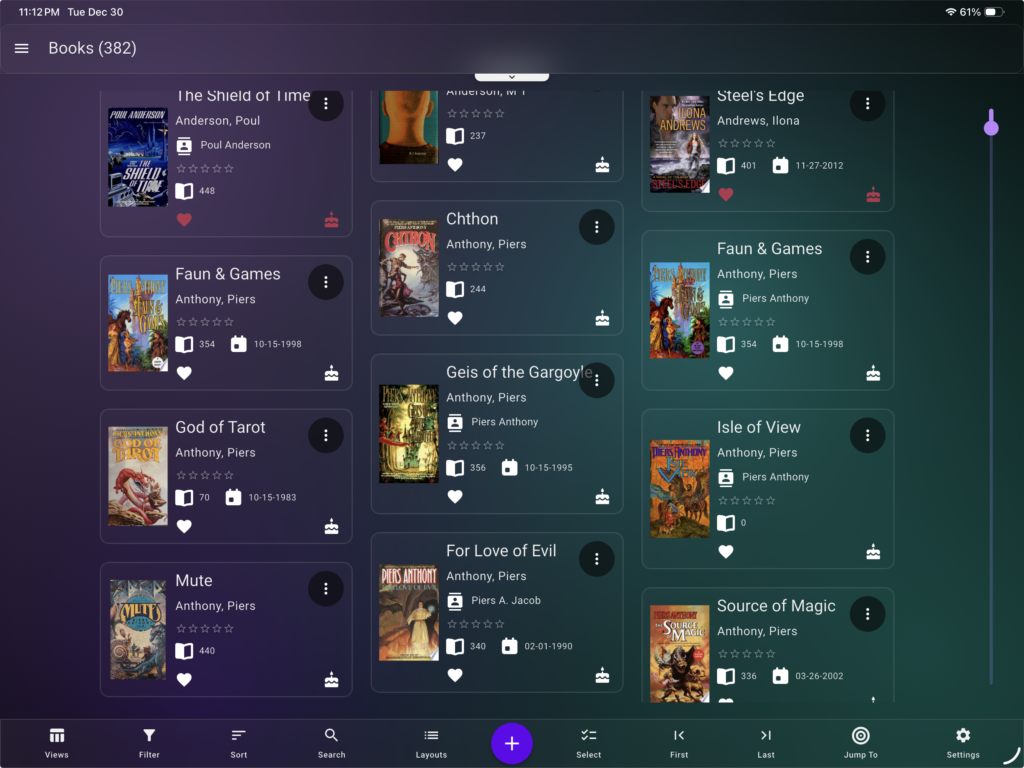
Task: Open Settings from bottom bar
Action: [x=963, y=743]
